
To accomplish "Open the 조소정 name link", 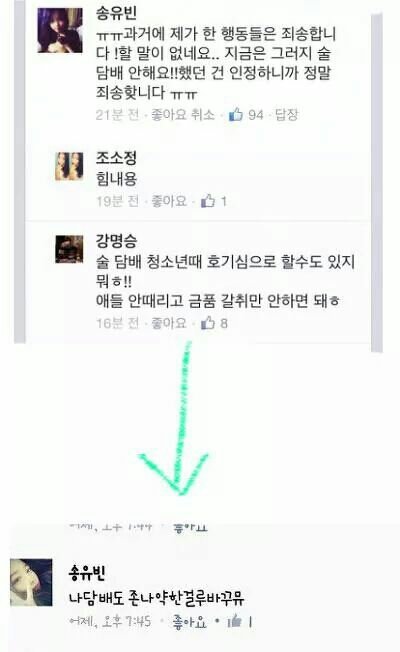I will pyautogui.click(x=116, y=158).
